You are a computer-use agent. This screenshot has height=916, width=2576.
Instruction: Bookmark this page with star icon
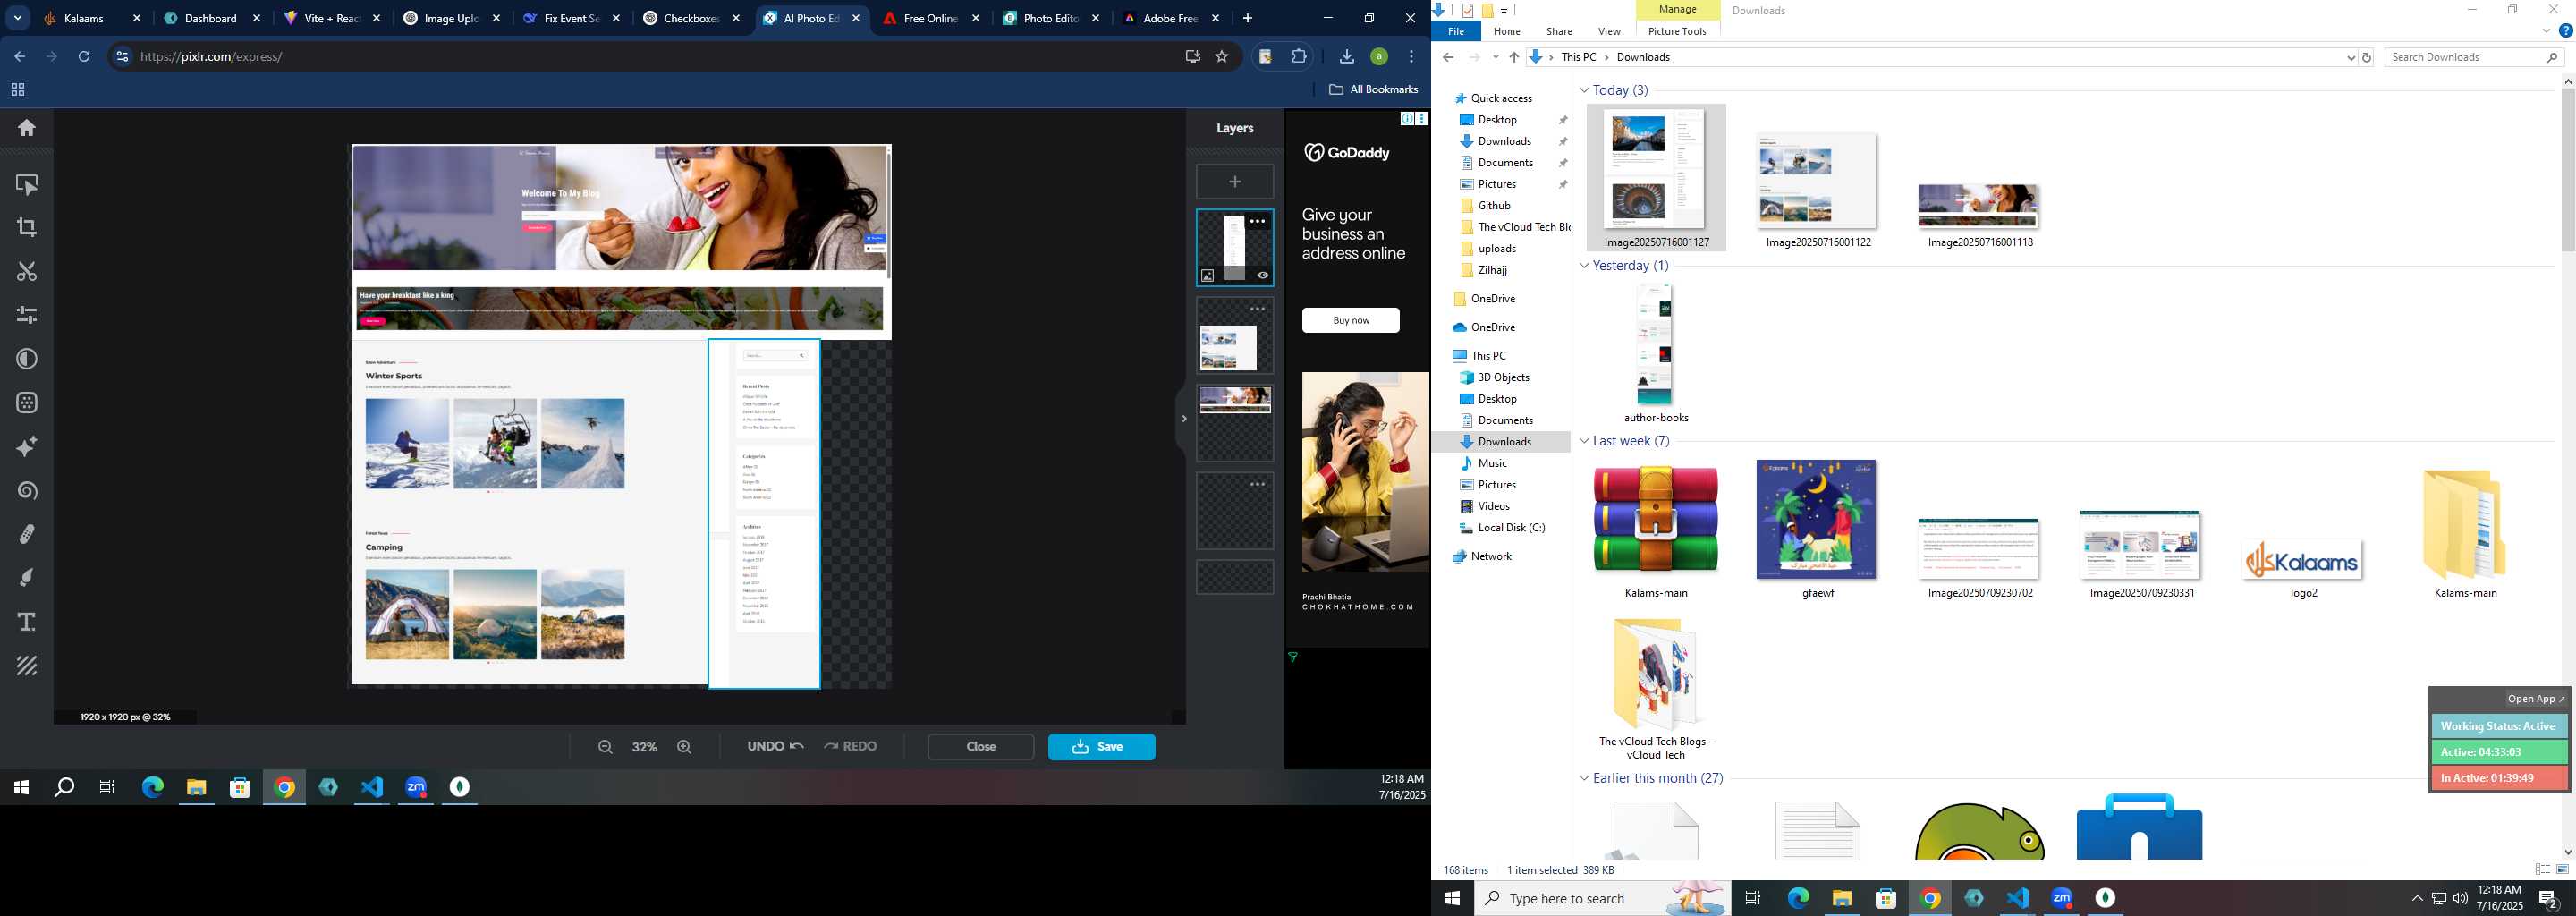pos(1221,57)
